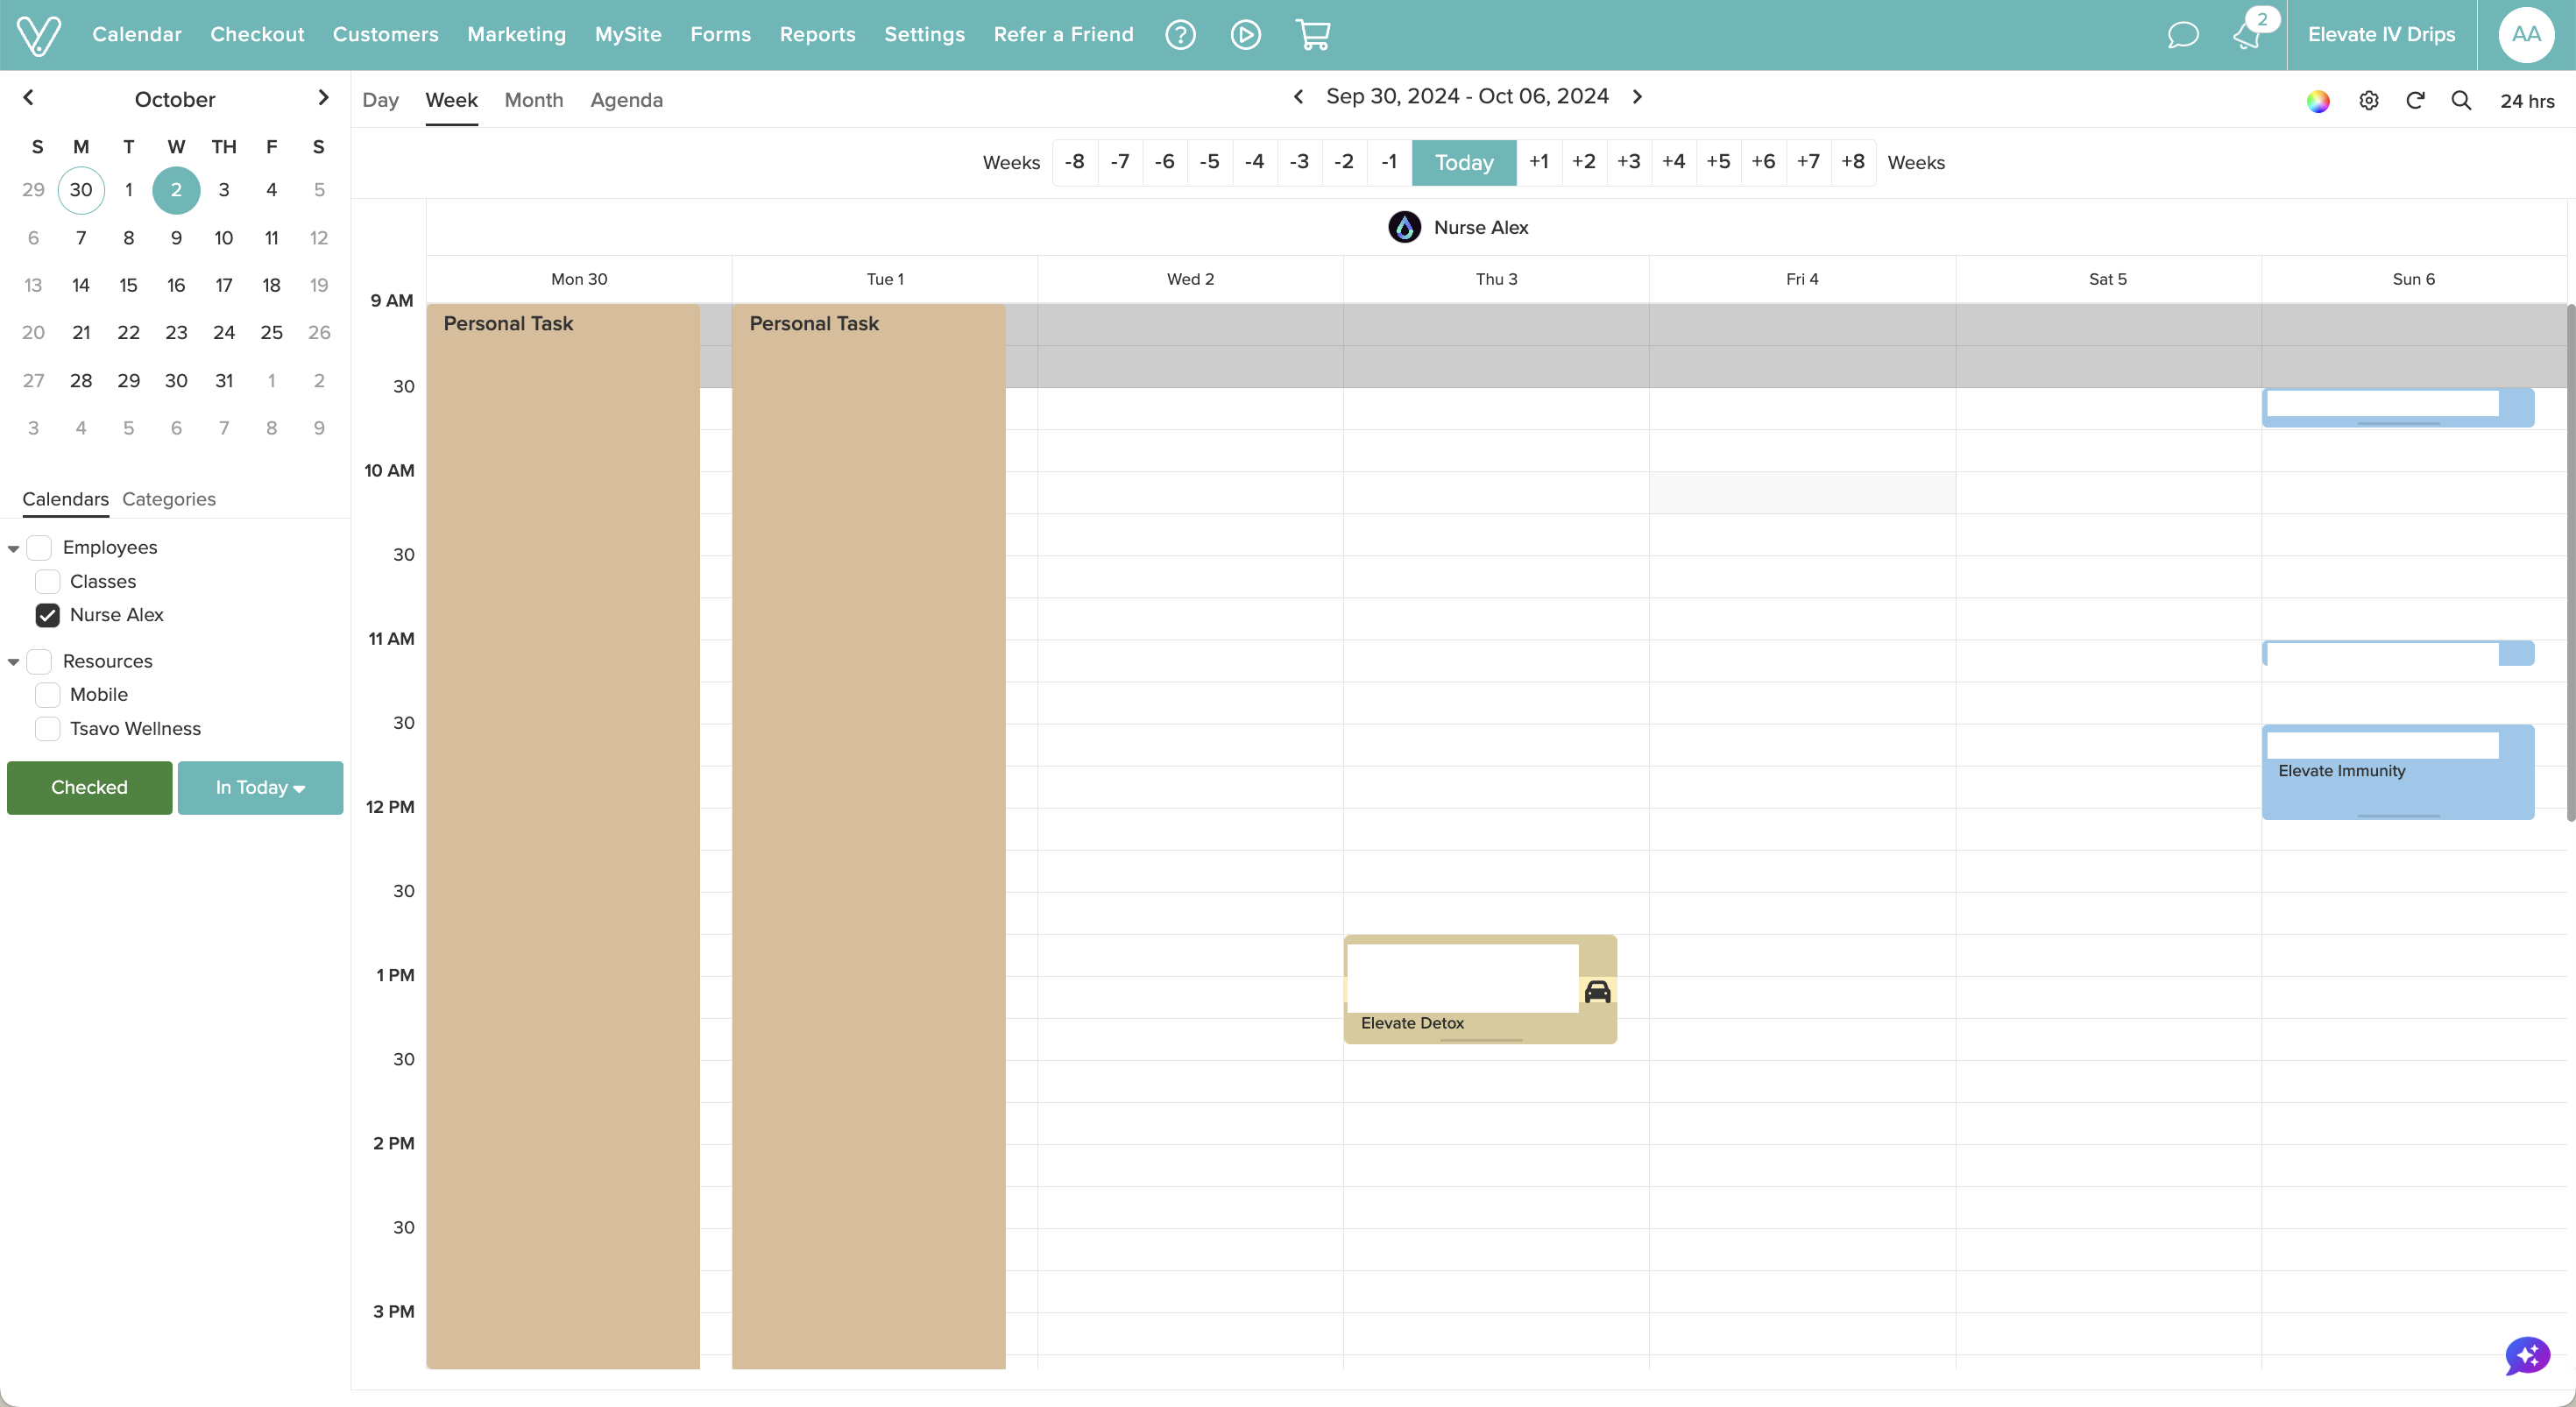Viewport: 2576px width, 1407px height.
Task: Open the In Today dropdown
Action: (x=260, y=788)
